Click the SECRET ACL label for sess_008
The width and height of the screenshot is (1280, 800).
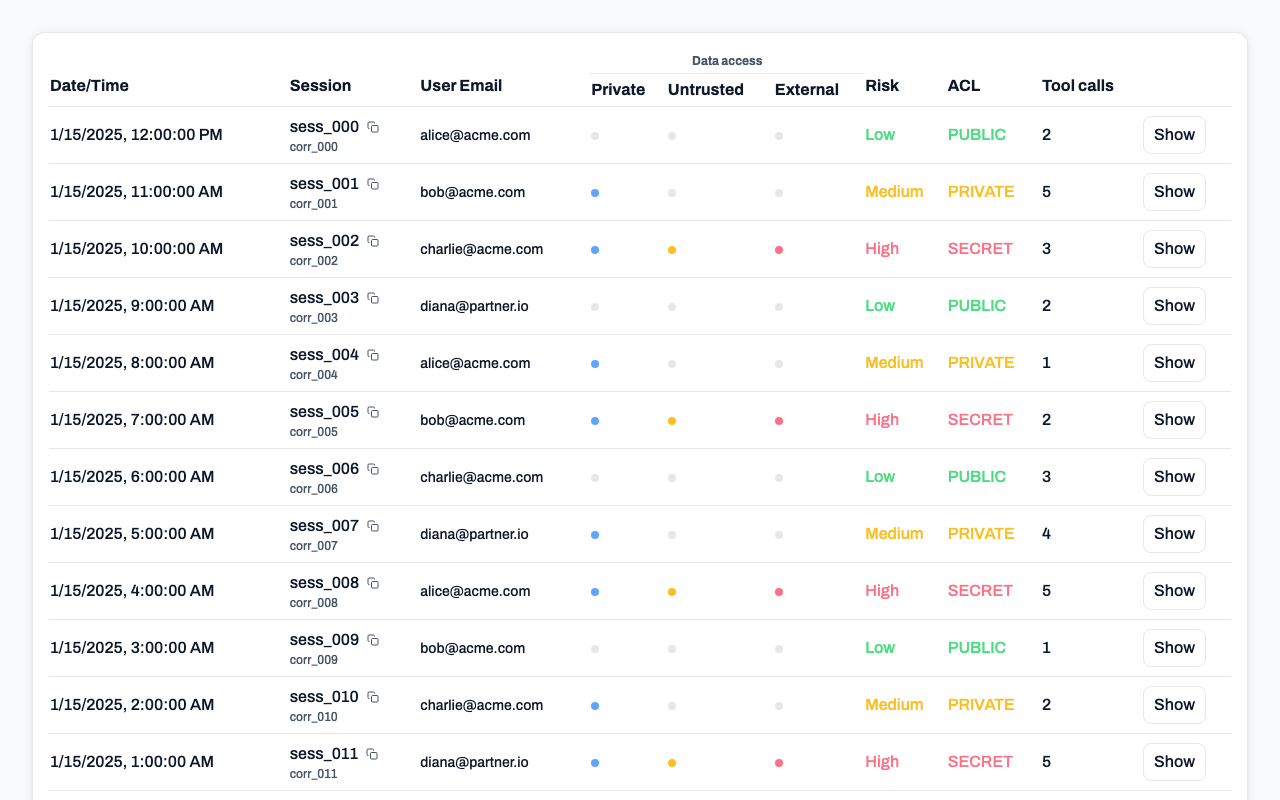coord(980,591)
